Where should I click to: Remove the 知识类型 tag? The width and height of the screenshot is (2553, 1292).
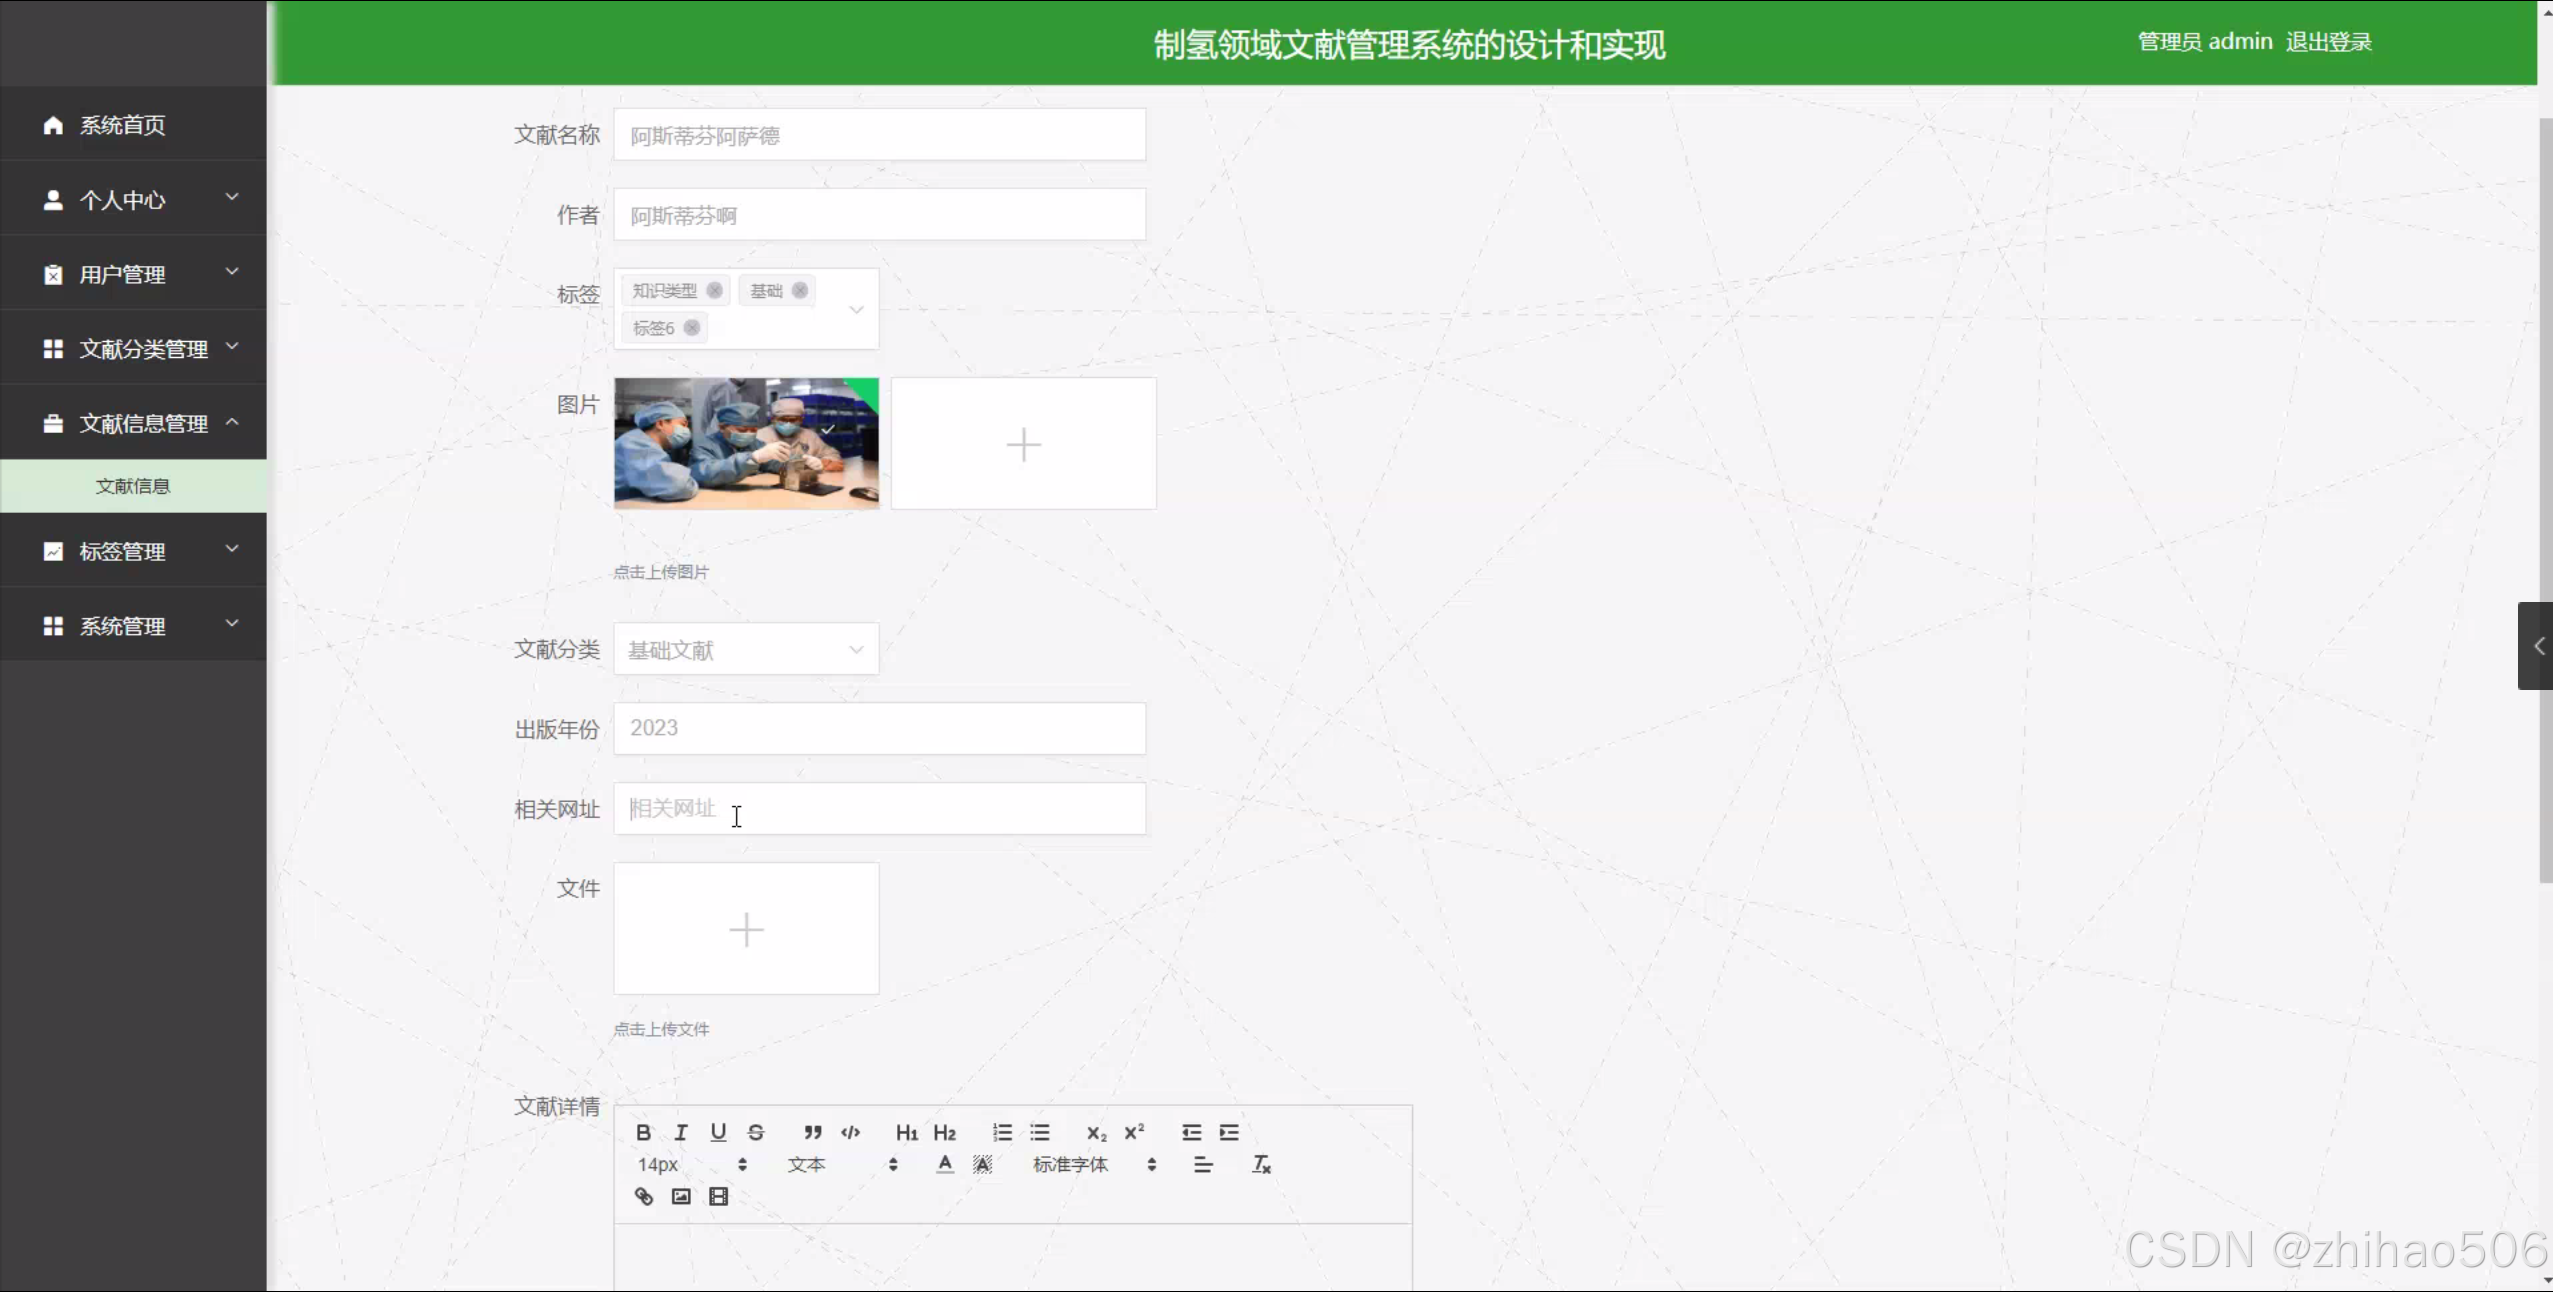(x=714, y=290)
